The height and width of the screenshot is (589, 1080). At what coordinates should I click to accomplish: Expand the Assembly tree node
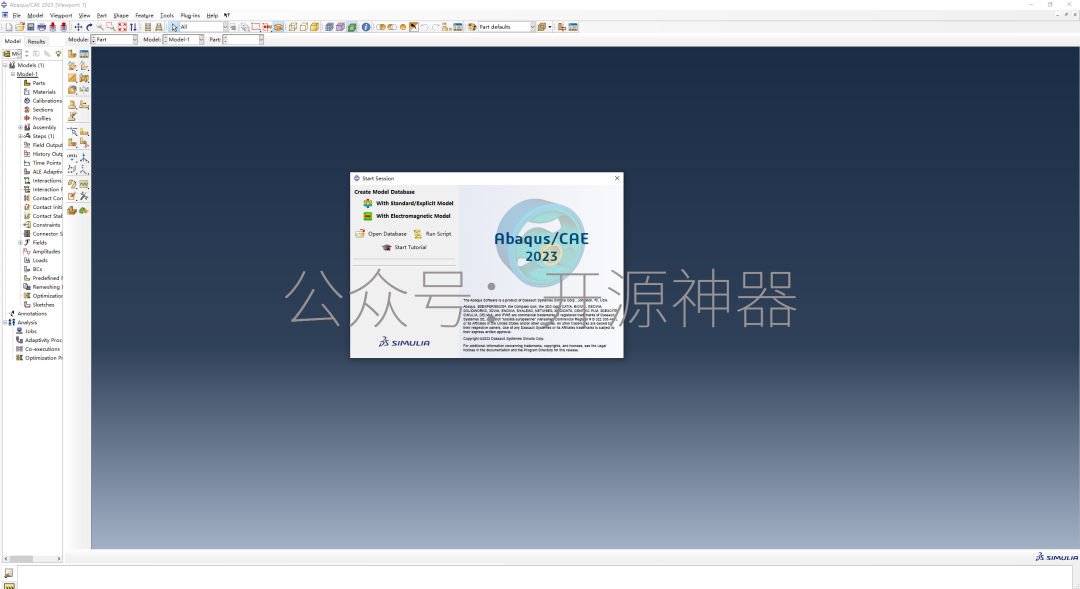coord(20,127)
